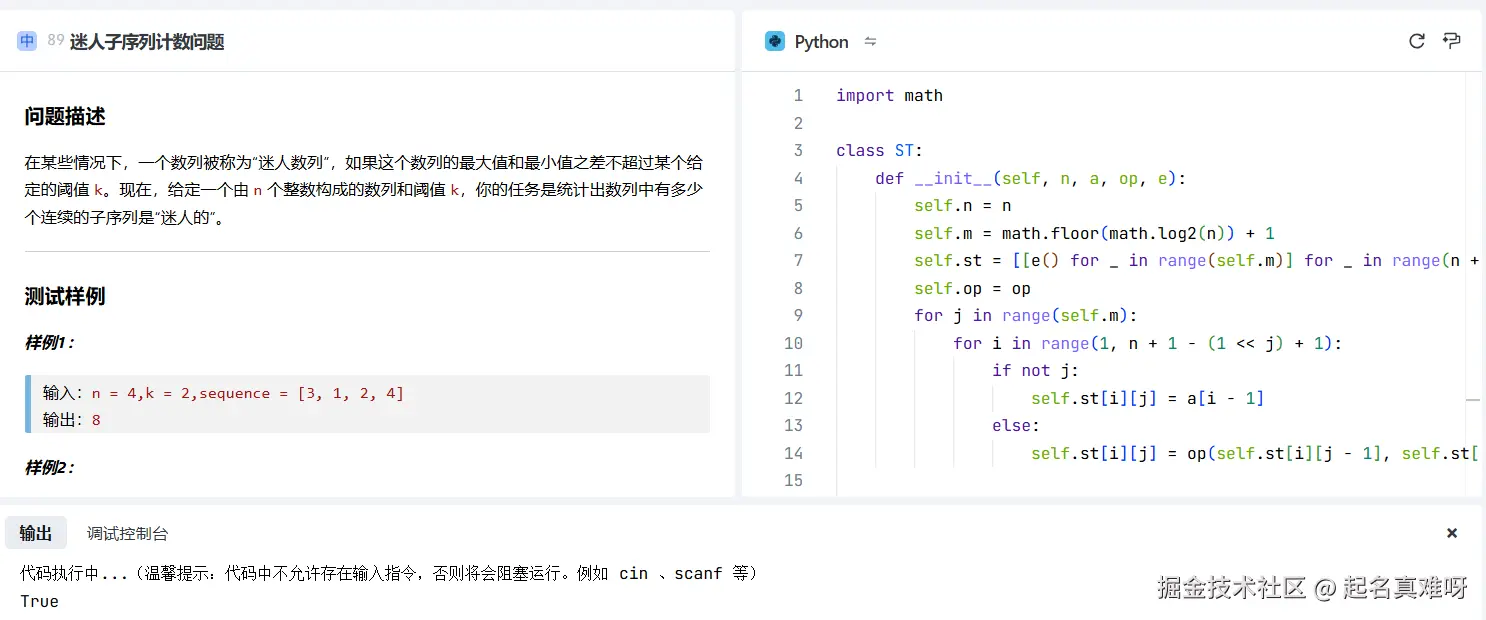The width and height of the screenshot is (1486, 620).
Task: Place cursor on "import math" line
Action: coord(889,96)
